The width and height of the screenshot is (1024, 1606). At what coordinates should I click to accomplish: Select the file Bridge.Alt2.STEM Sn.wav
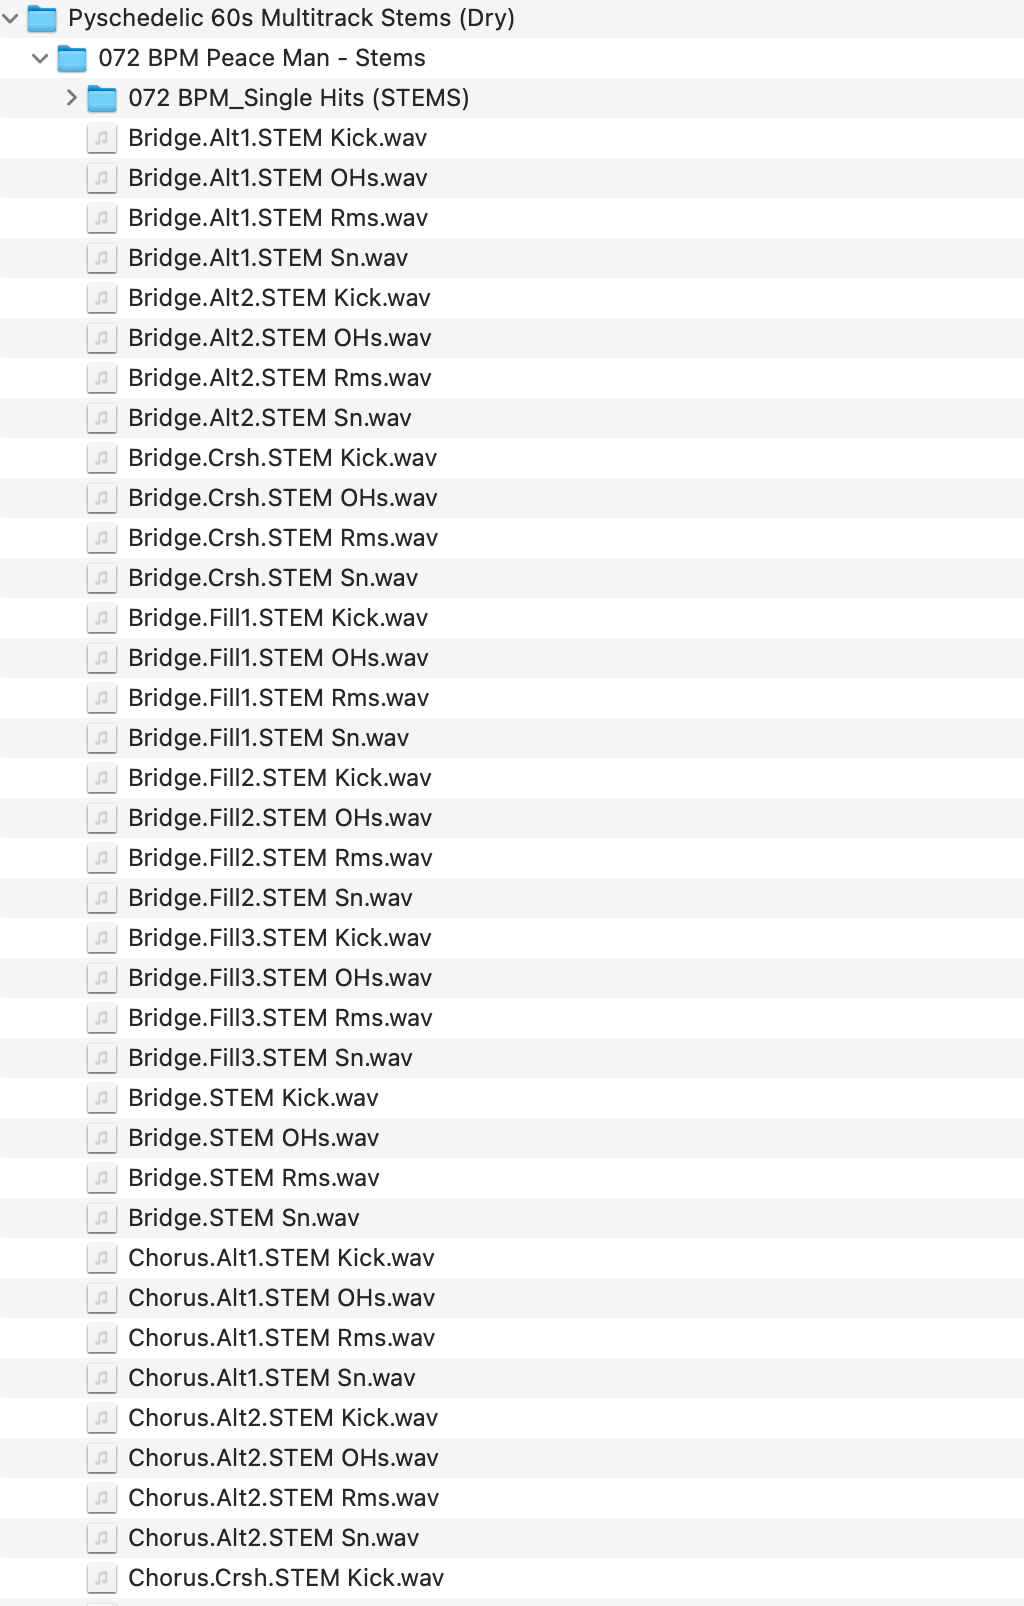269,418
